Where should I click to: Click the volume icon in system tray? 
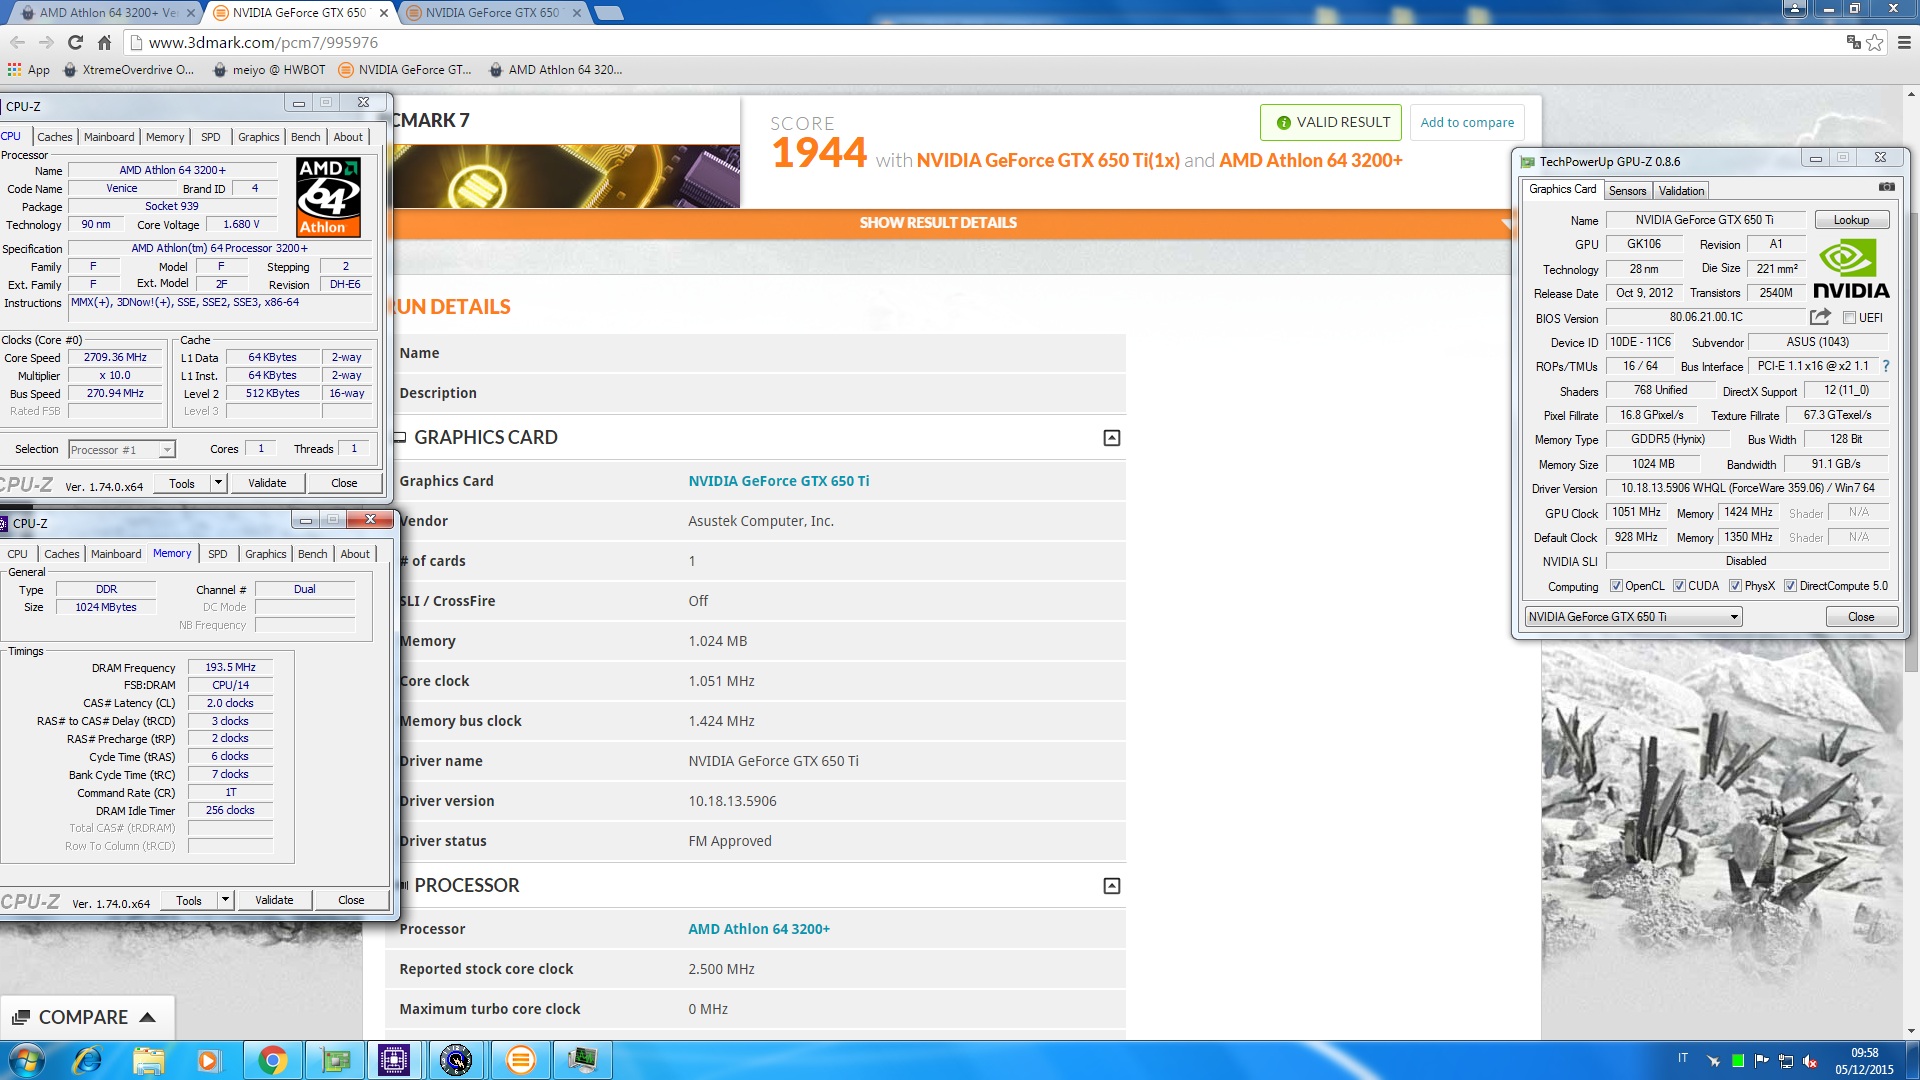[x=1810, y=1061]
